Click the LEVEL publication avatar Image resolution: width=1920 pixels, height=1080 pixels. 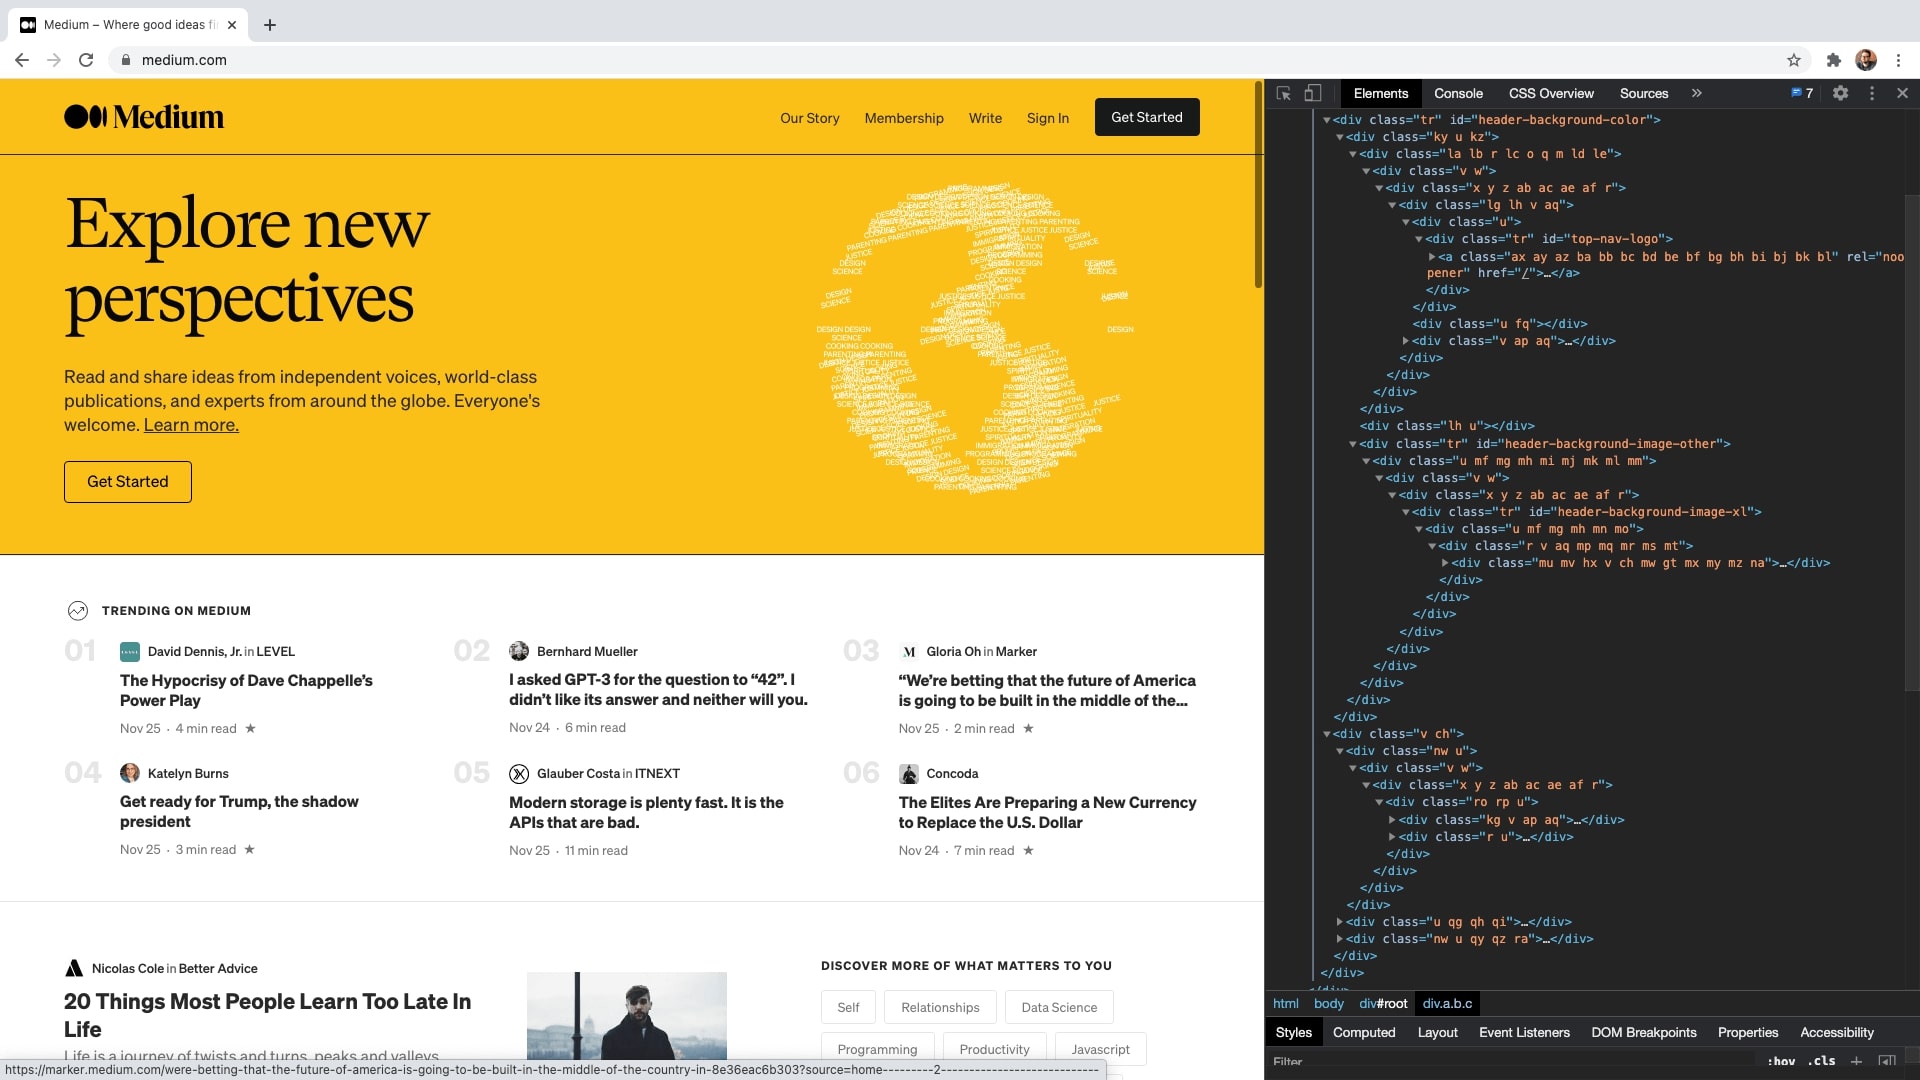coord(130,652)
